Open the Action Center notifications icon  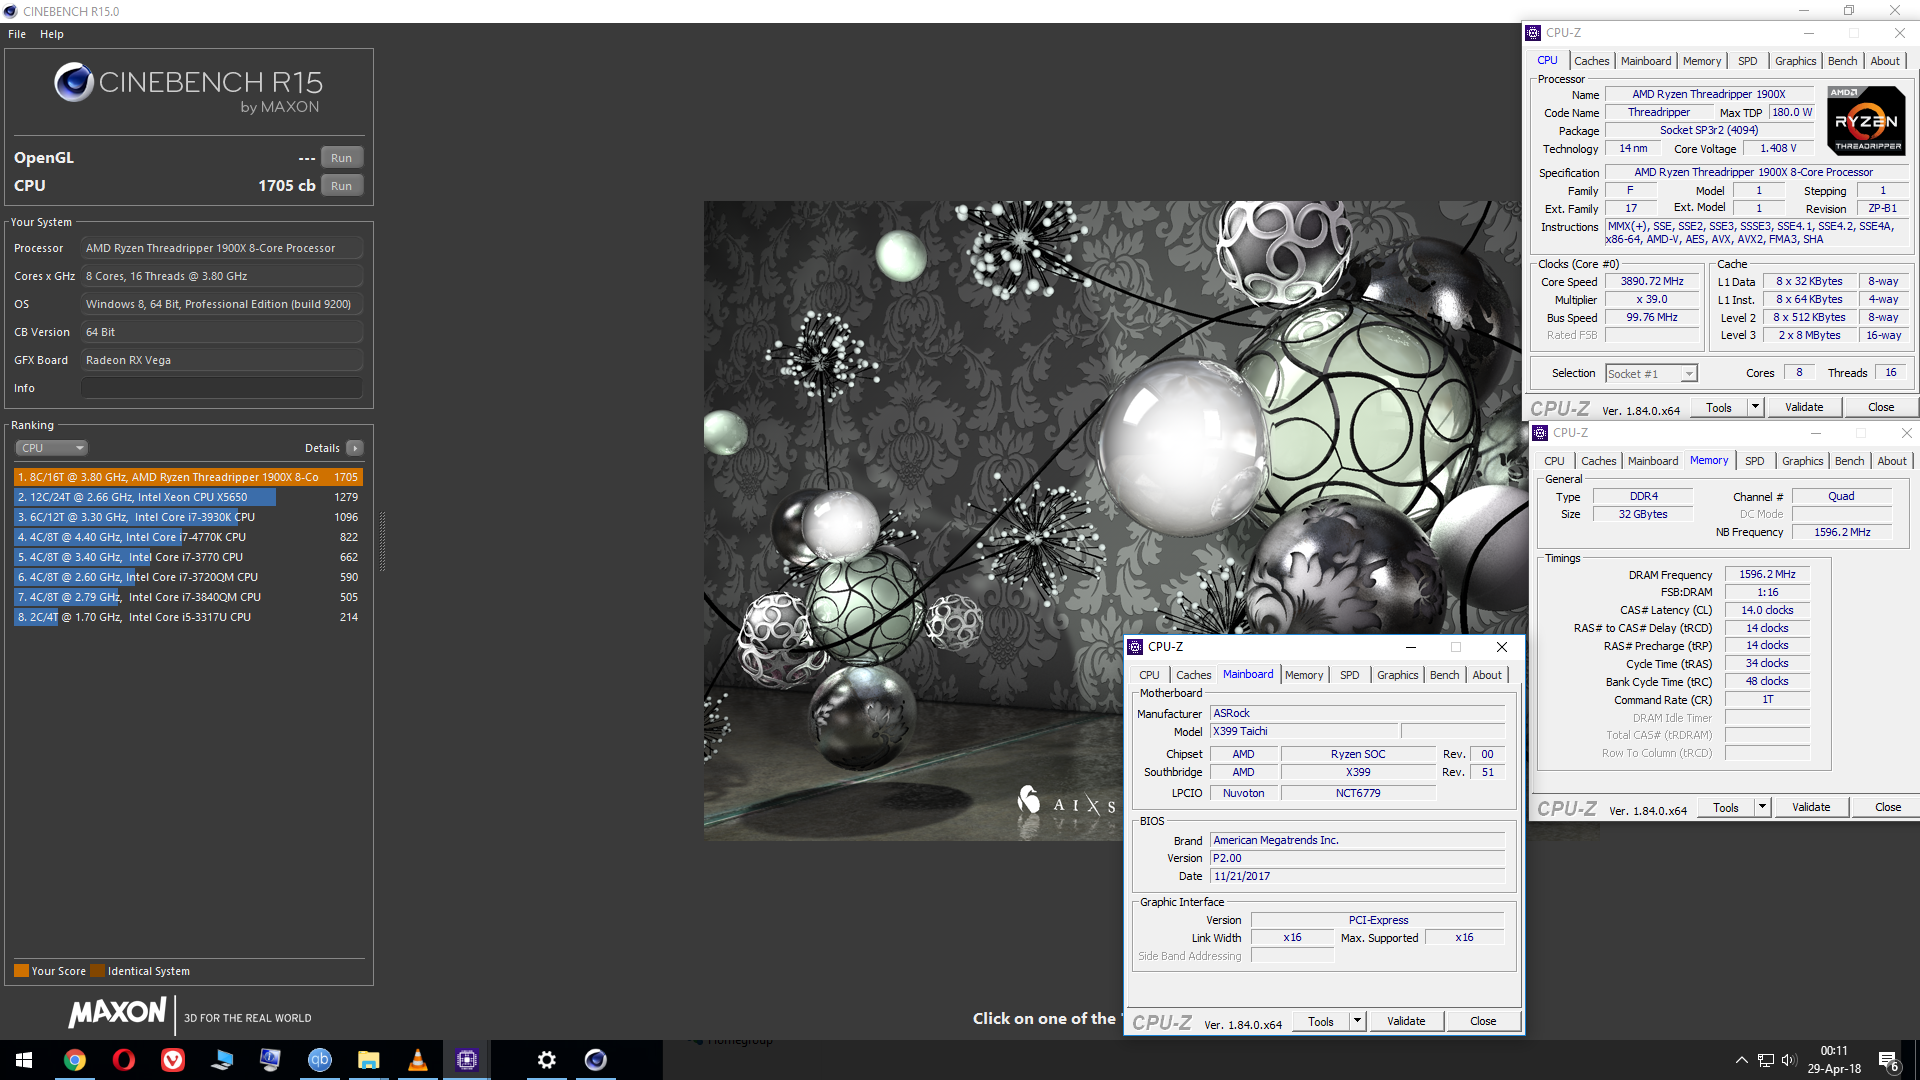pos(1889,1061)
